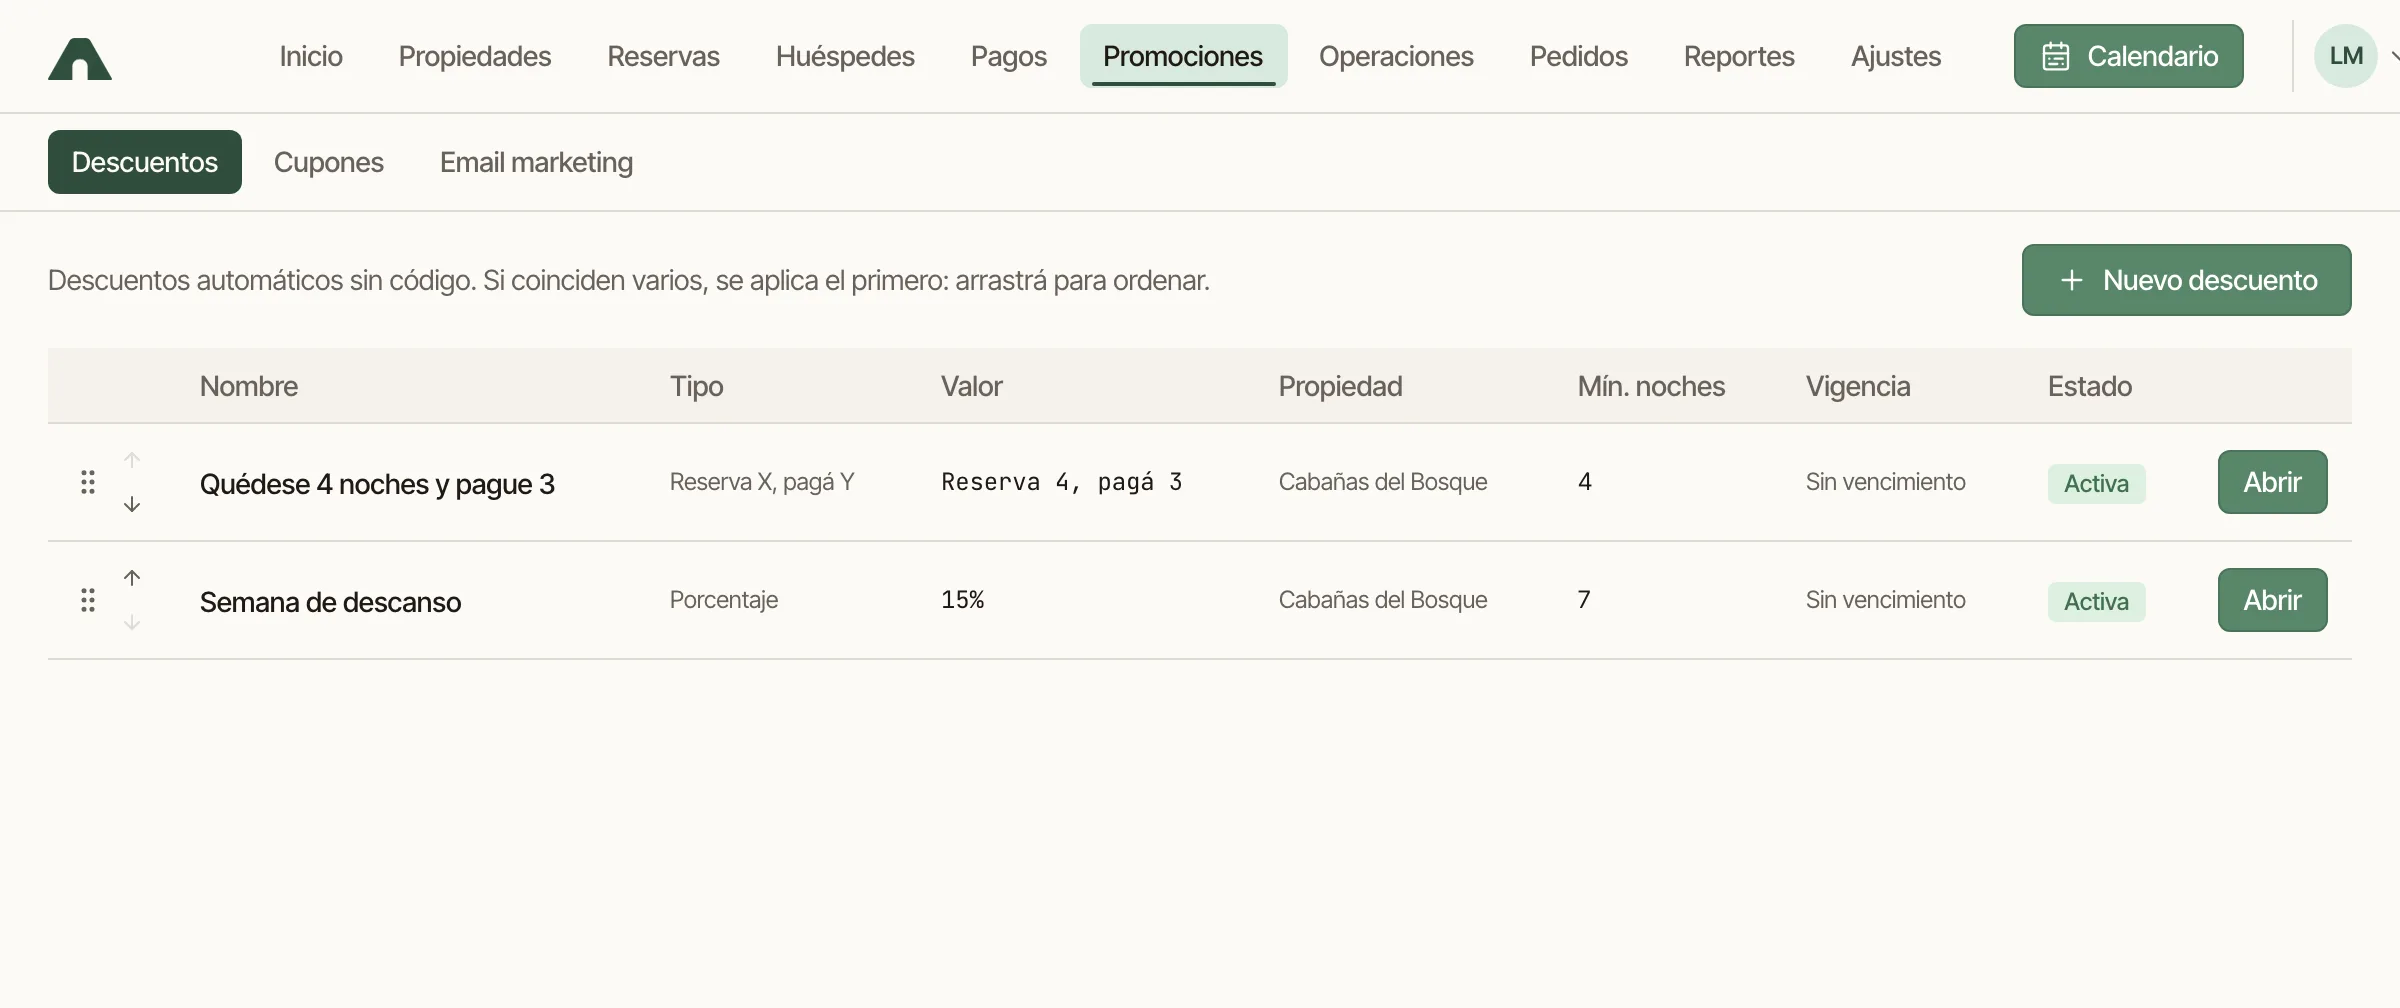Click value Reserva 4, pagá 3
The height and width of the screenshot is (1008, 2400).
(x=1062, y=482)
